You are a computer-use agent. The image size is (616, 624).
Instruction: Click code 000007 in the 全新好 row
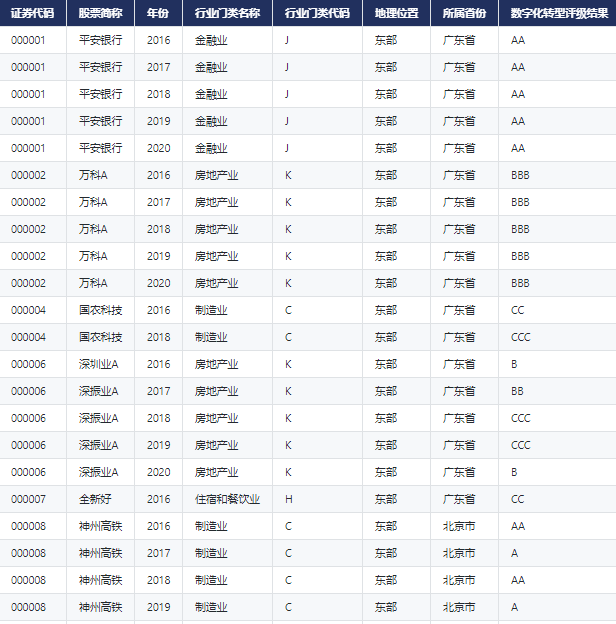point(28,499)
